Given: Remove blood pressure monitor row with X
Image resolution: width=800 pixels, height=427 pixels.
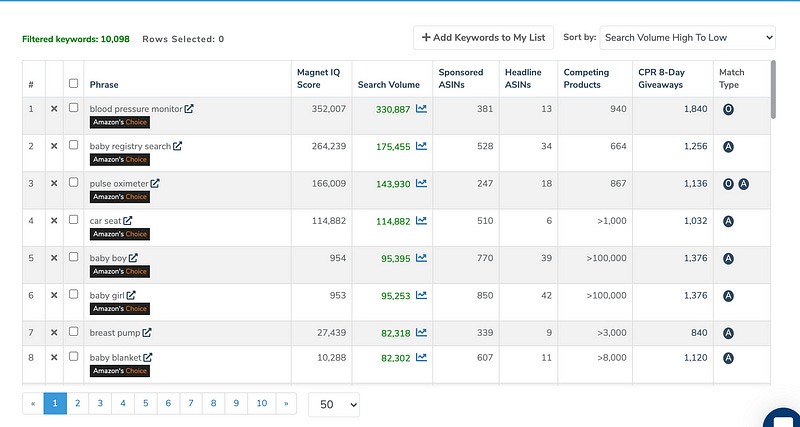Looking at the screenshot, I should tap(54, 109).
